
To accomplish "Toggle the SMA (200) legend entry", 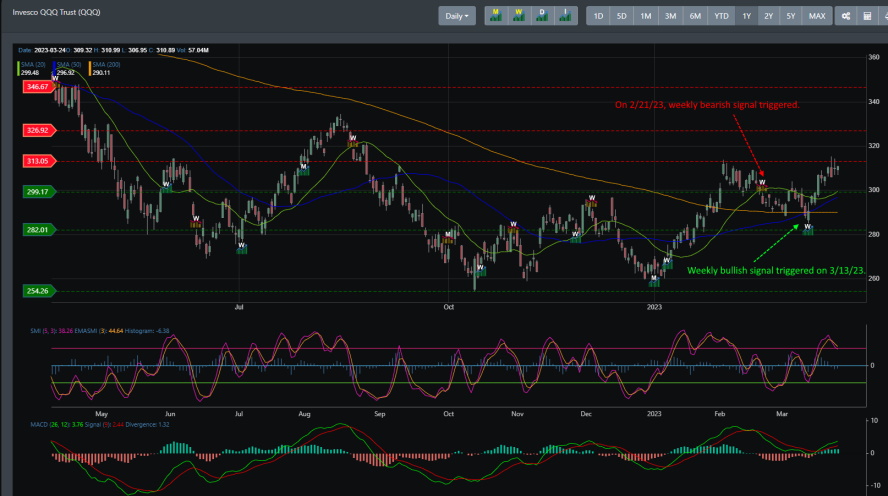I will click(105, 69).
